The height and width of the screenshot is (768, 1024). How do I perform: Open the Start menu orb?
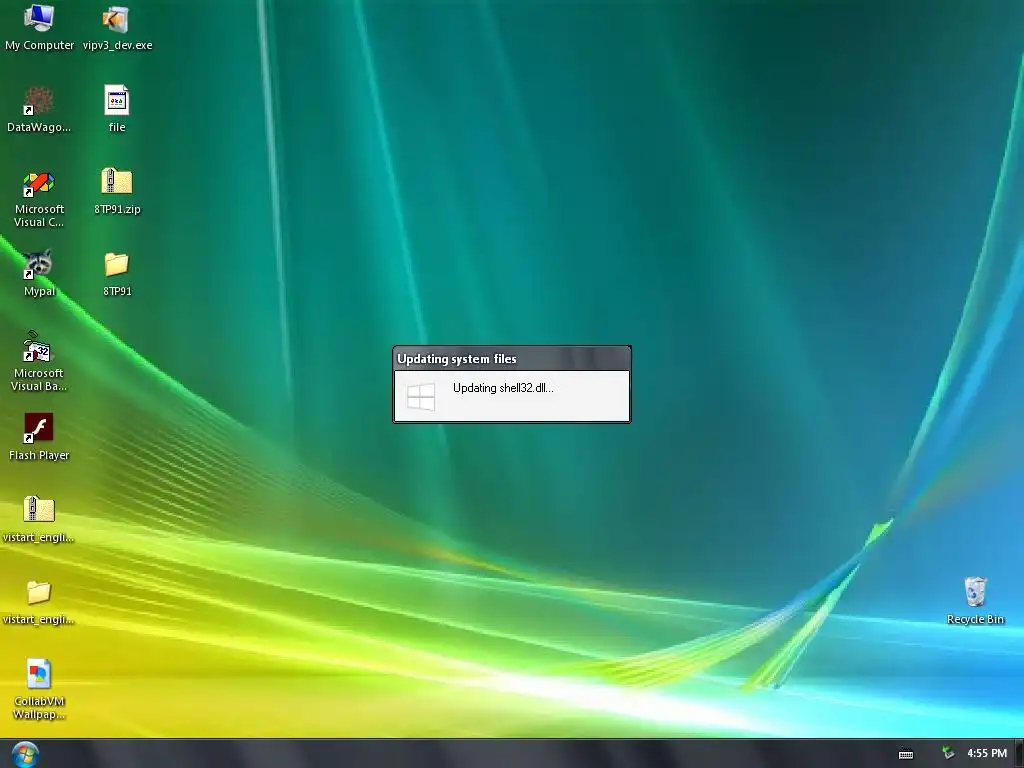pyautogui.click(x=25, y=754)
